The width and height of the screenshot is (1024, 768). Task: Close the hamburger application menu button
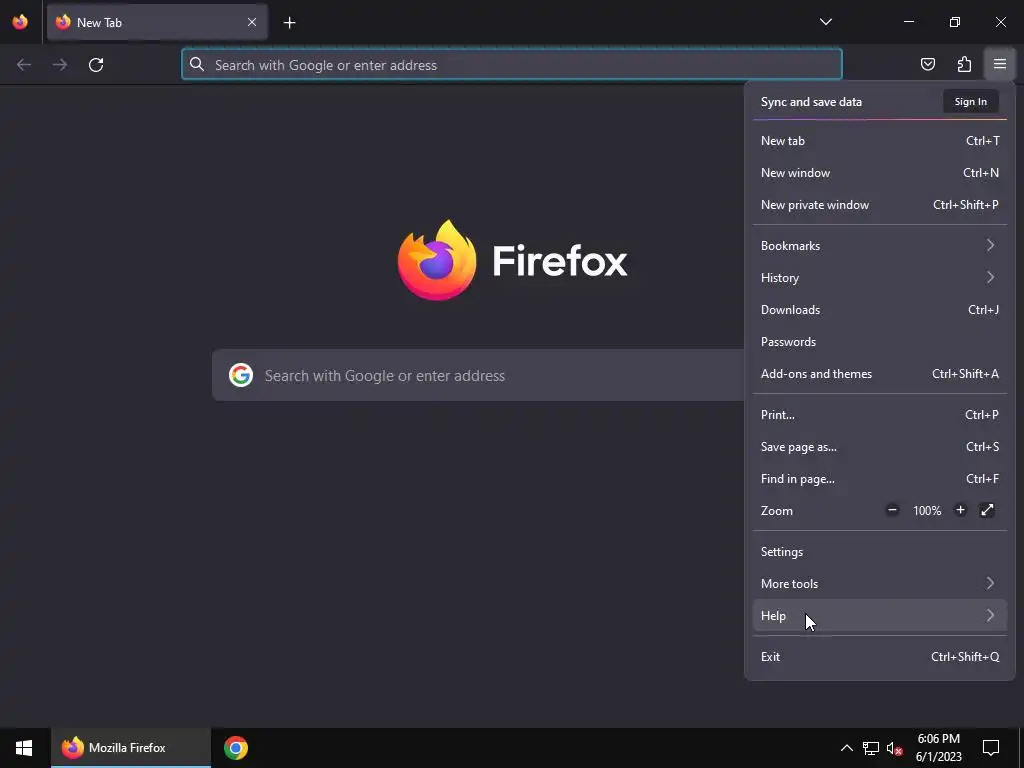(x=1000, y=64)
